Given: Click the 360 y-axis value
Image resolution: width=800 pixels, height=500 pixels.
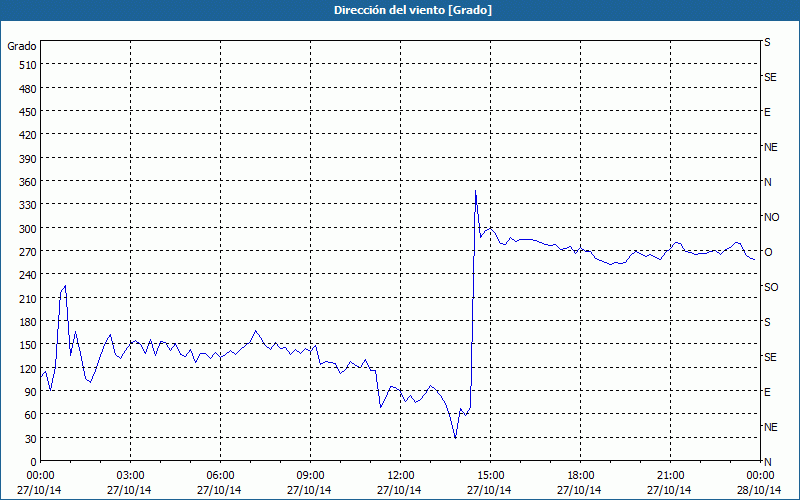Looking at the screenshot, I should [x=28, y=182].
